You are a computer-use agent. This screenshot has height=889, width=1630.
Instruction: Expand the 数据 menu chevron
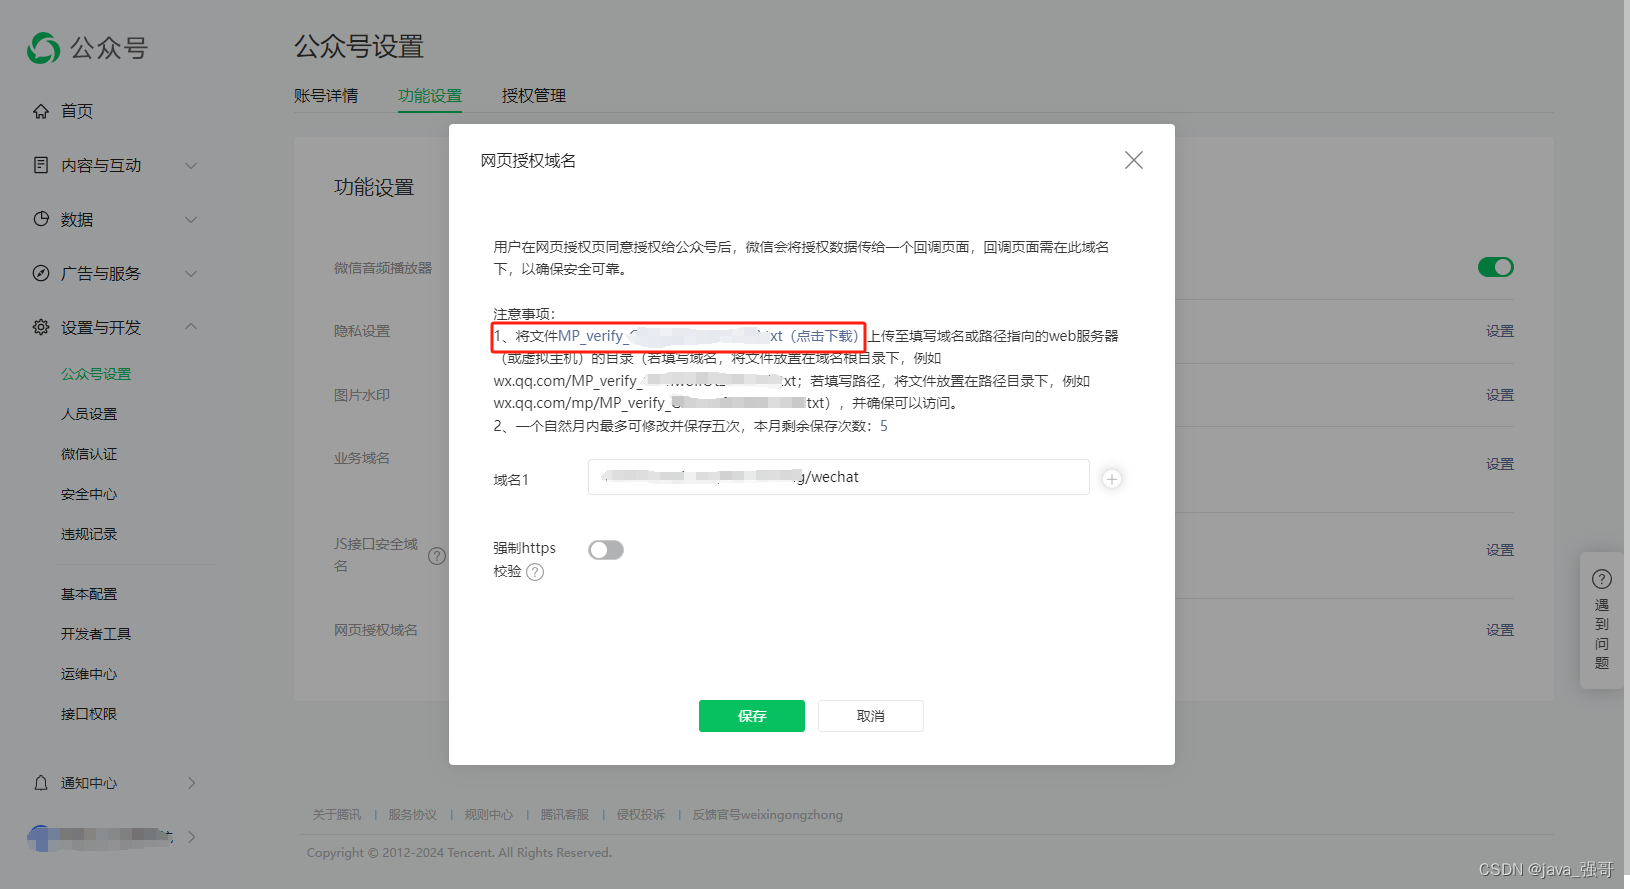click(x=191, y=219)
